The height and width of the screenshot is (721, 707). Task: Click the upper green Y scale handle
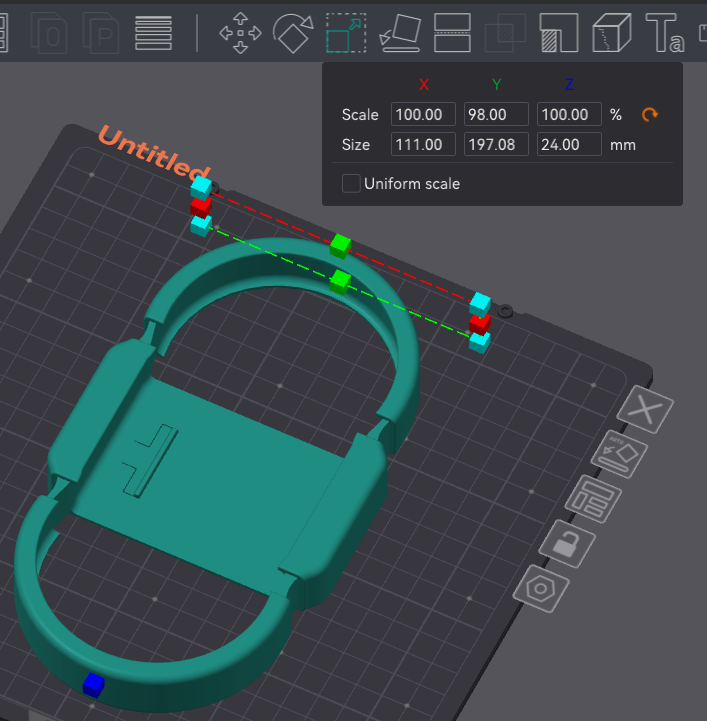tap(341, 246)
